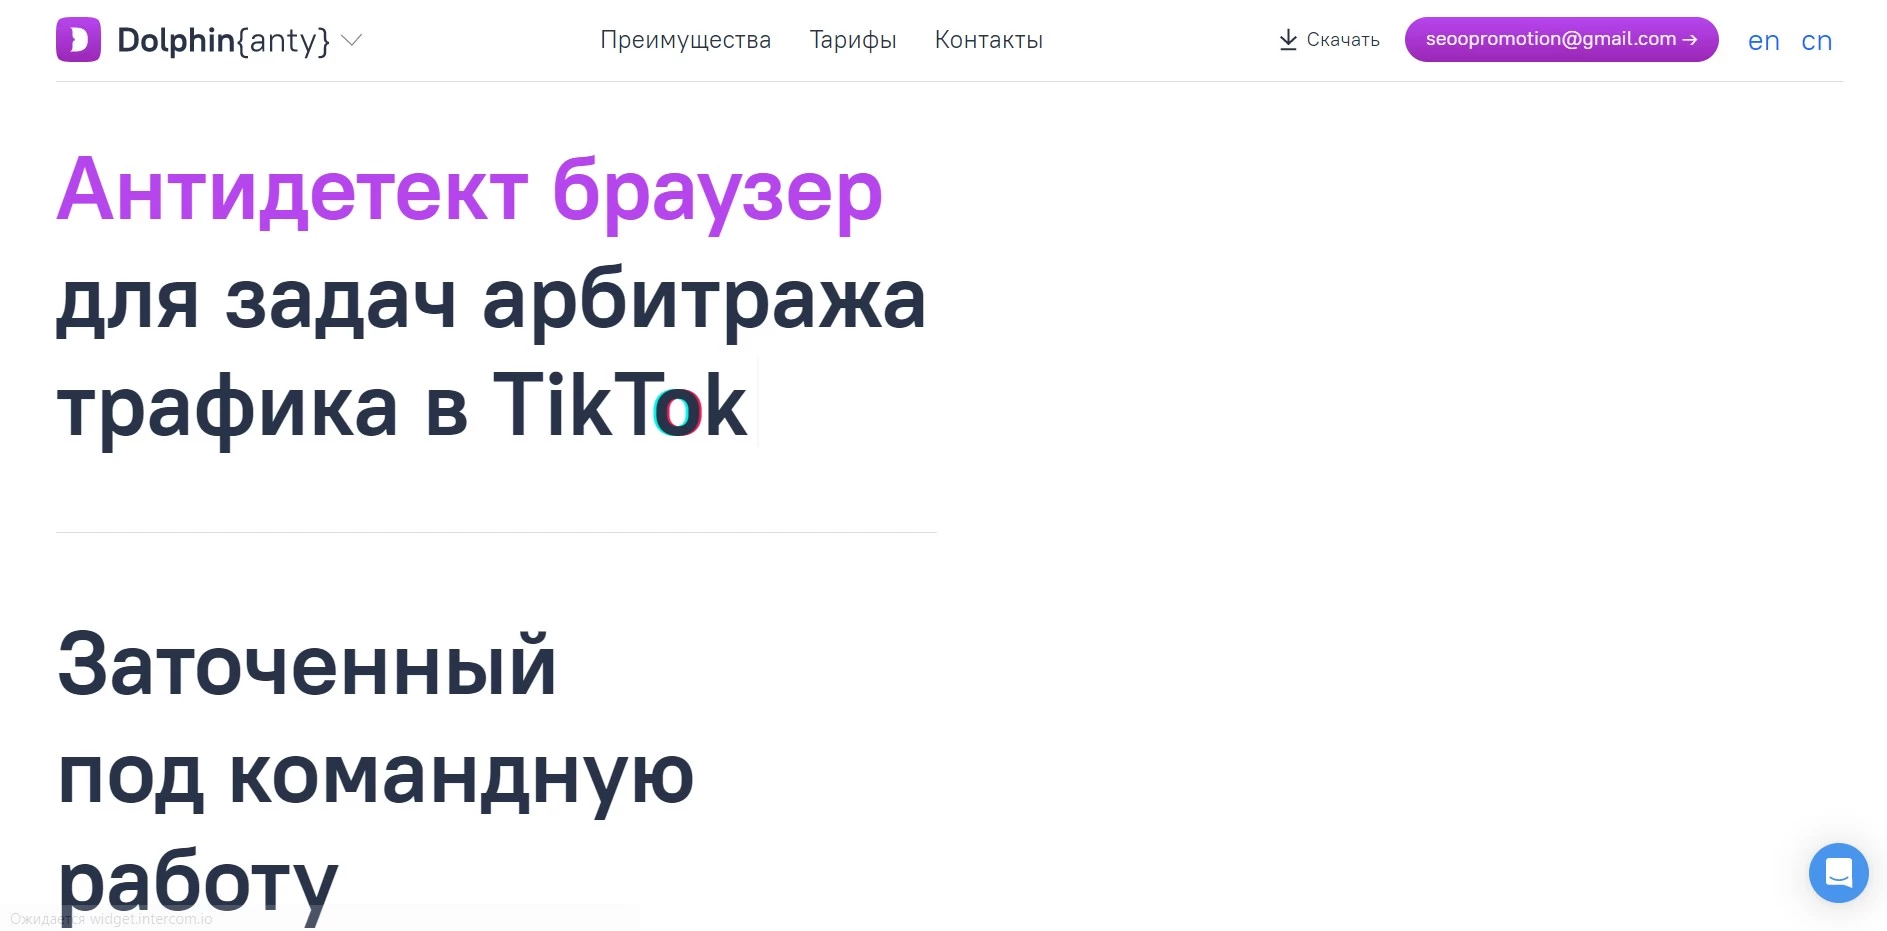Screen dimensions: 1887x931
Task: Go to the Преимущества menu item
Action: tap(685, 40)
